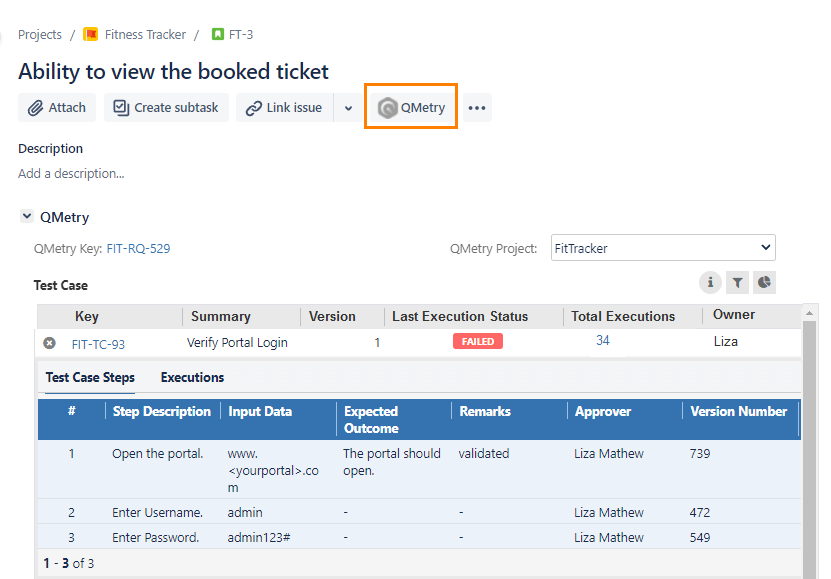Click the Fitness Tracker project icon
Image resolution: width=831 pixels, height=579 pixels.
[91, 34]
